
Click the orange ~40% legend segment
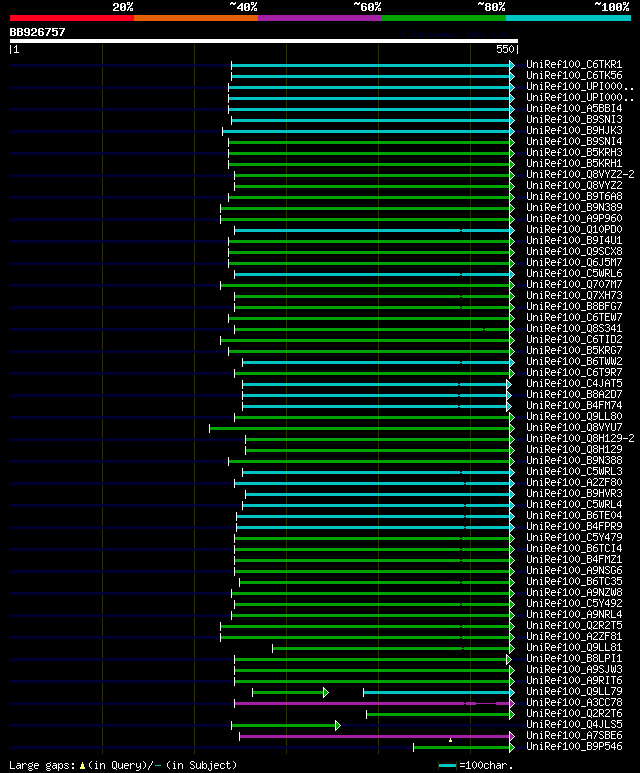[196, 18]
